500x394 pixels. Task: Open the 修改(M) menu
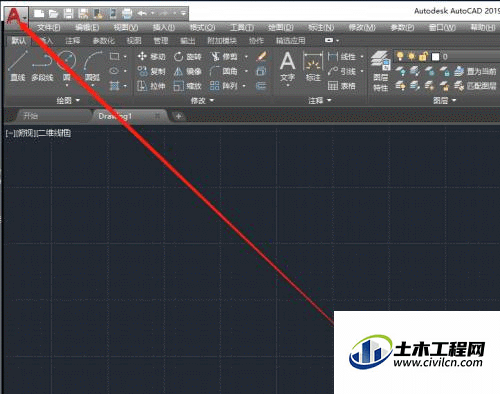click(362, 28)
